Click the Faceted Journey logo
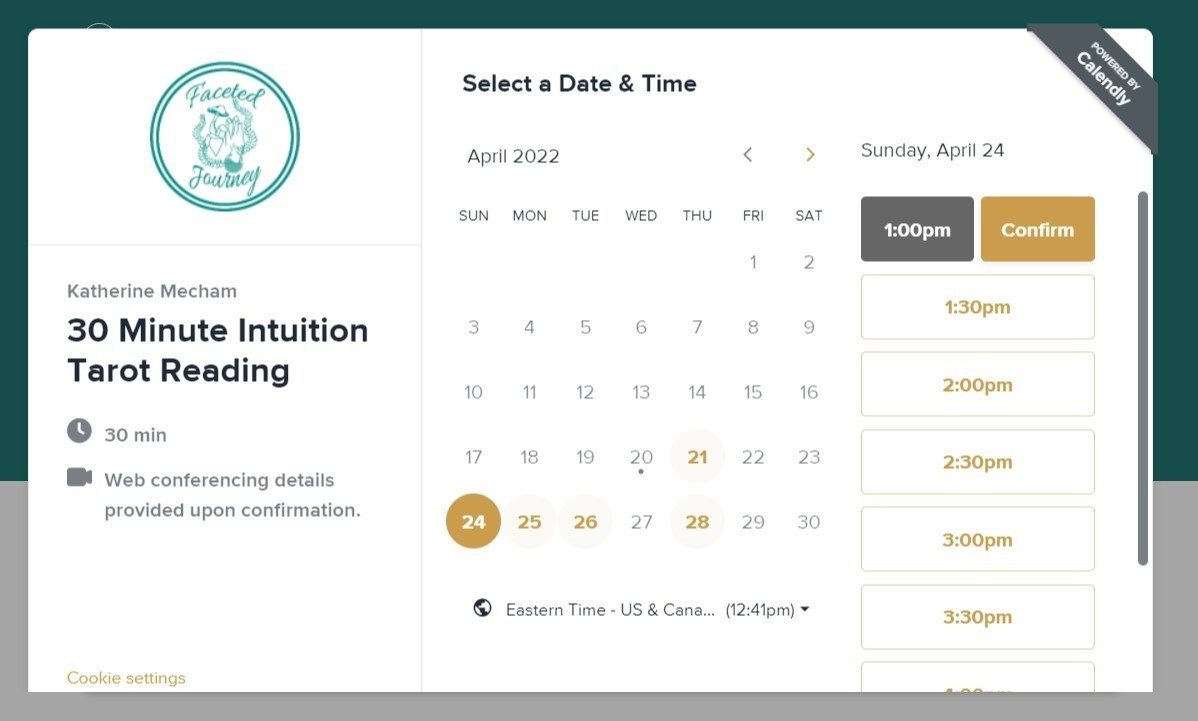Screen dimensions: 1198x721 (x=224, y=137)
